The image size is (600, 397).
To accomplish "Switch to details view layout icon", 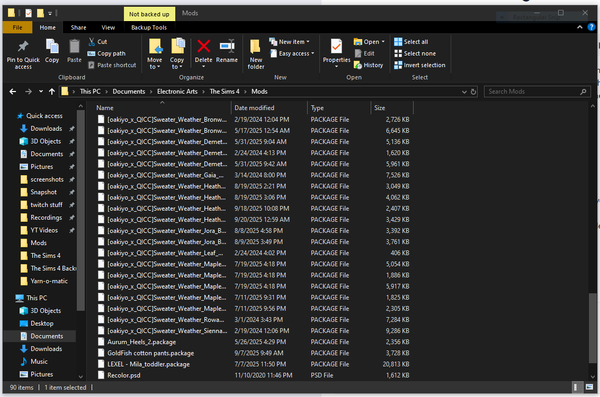I will coord(576,387).
